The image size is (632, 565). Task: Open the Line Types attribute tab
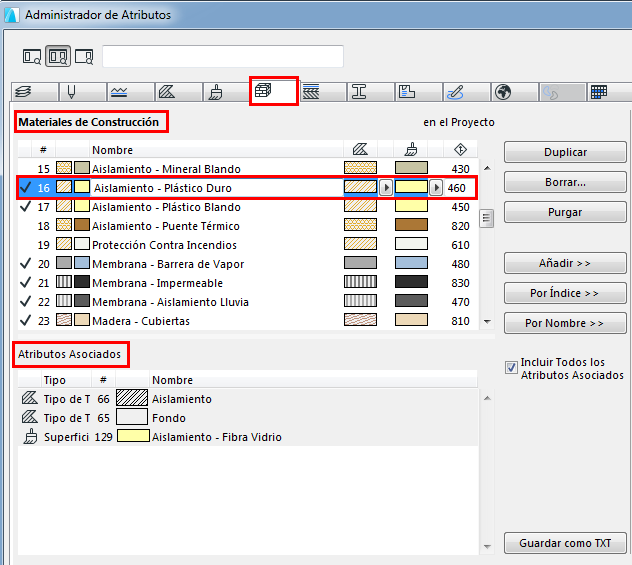pyautogui.click(x=131, y=92)
